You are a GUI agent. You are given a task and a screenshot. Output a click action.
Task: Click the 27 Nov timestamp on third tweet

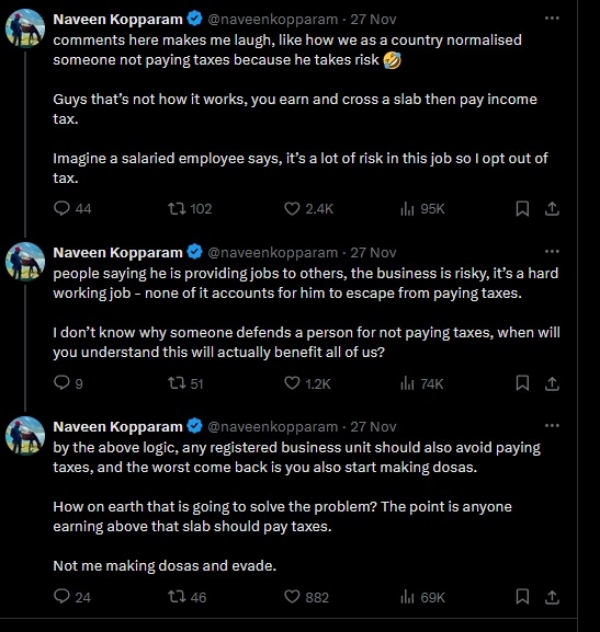(374, 426)
